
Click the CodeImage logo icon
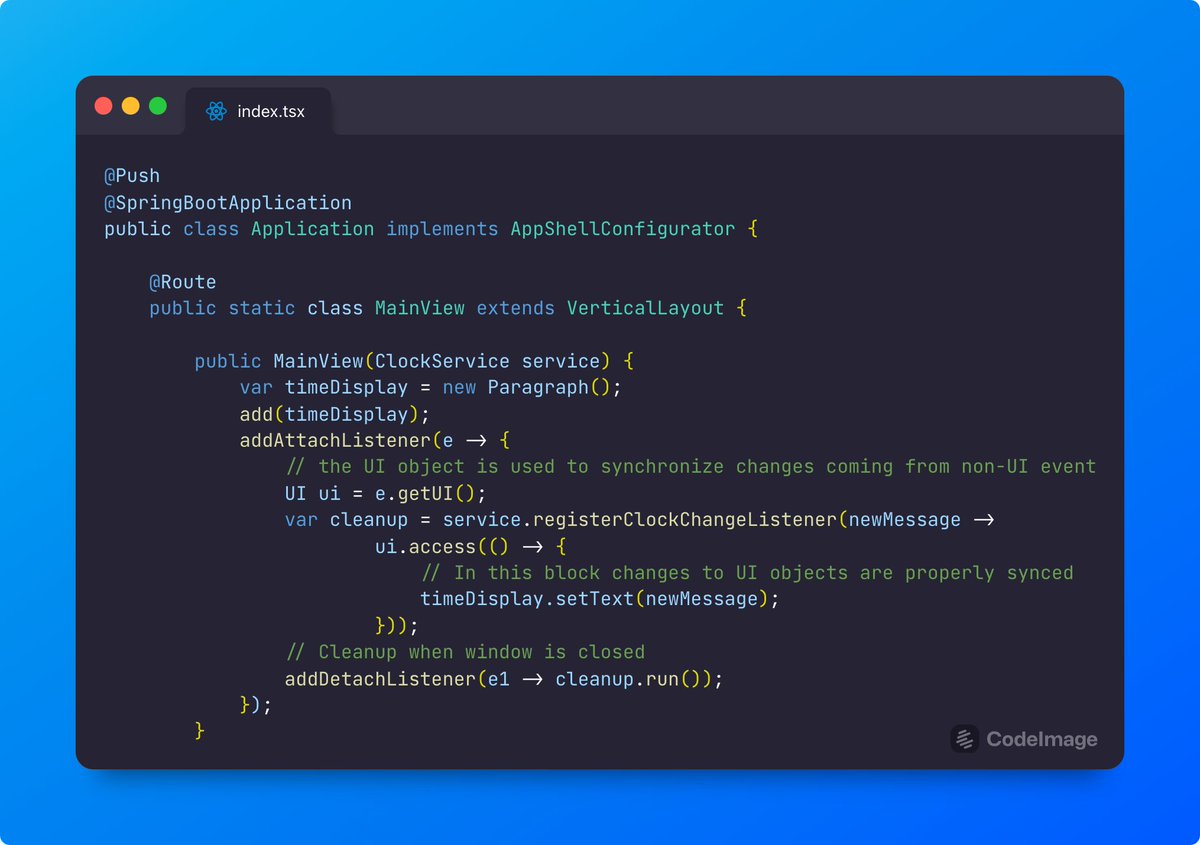click(963, 740)
